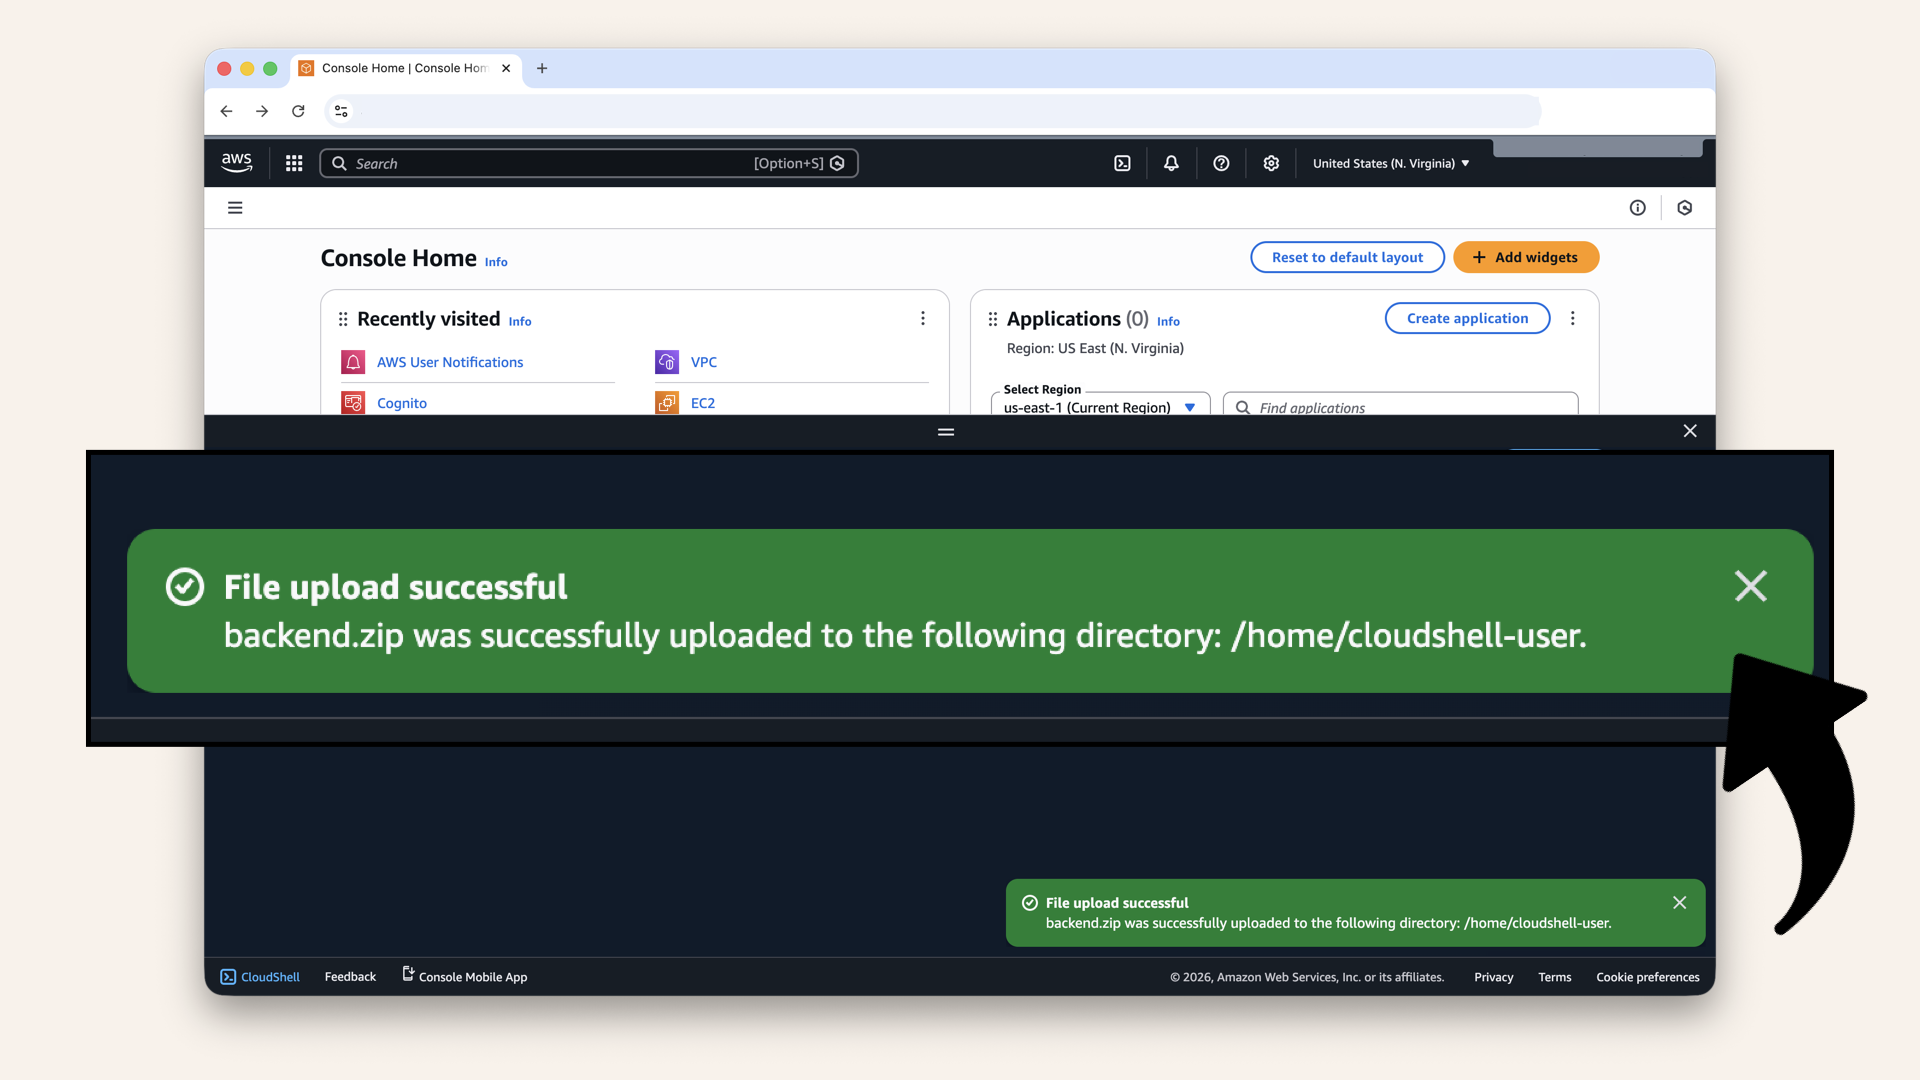Open the info panel circle icon
This screenshot has width=1920, height=1080.
pos(1637,208)
